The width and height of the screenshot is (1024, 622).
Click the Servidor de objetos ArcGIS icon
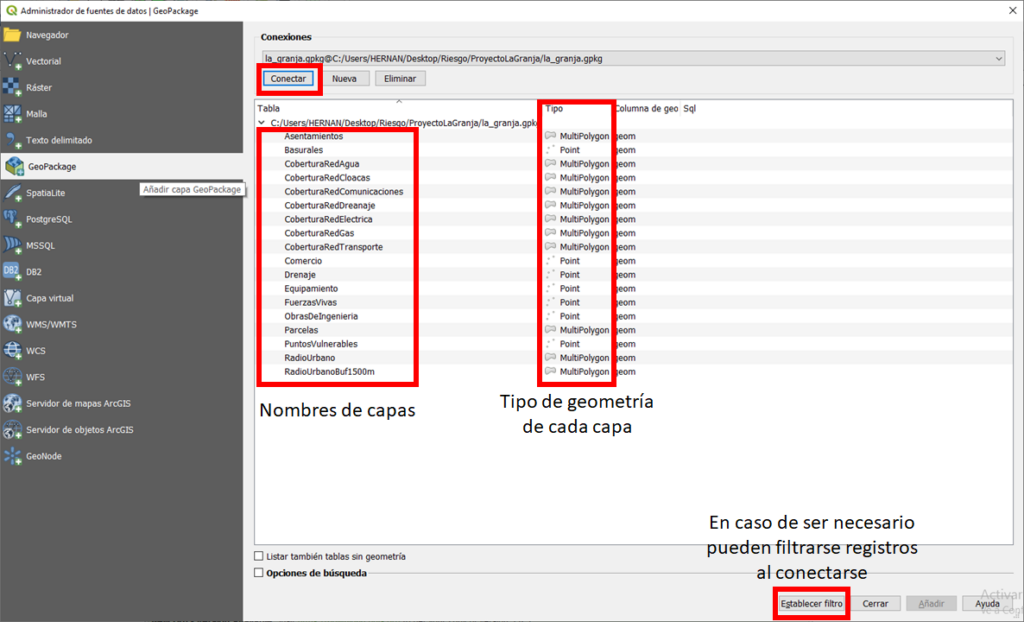(12, 429)
